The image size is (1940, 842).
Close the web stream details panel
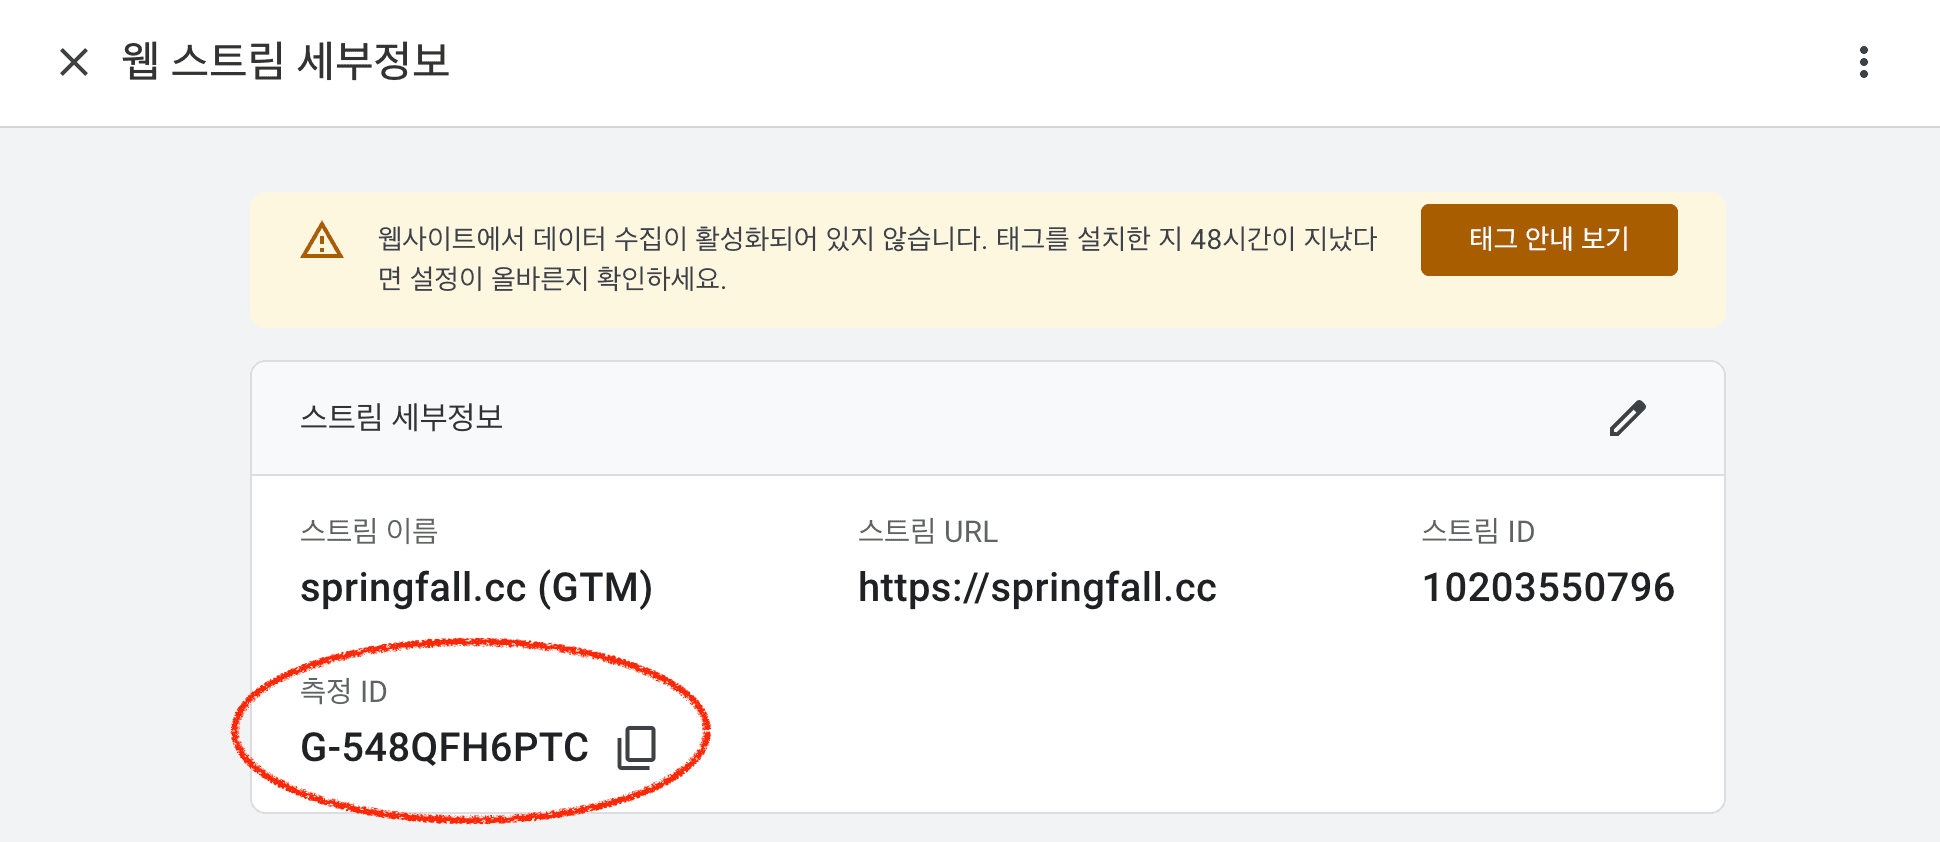[x=74, y=62]
